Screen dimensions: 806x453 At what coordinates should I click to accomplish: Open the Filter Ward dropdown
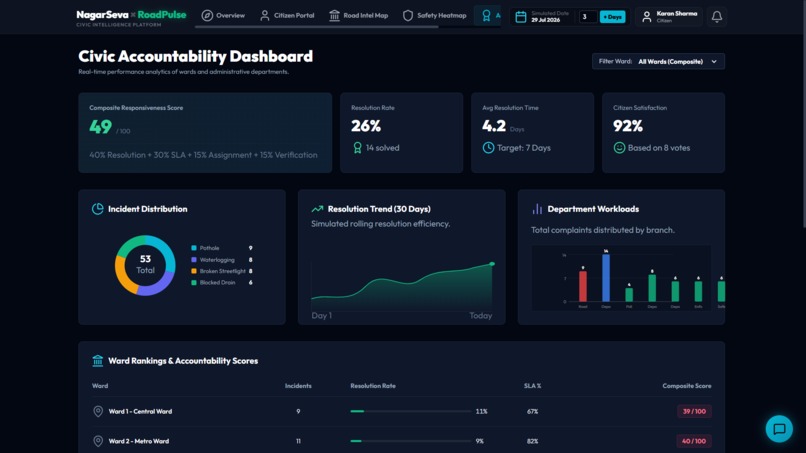(658, 61)
